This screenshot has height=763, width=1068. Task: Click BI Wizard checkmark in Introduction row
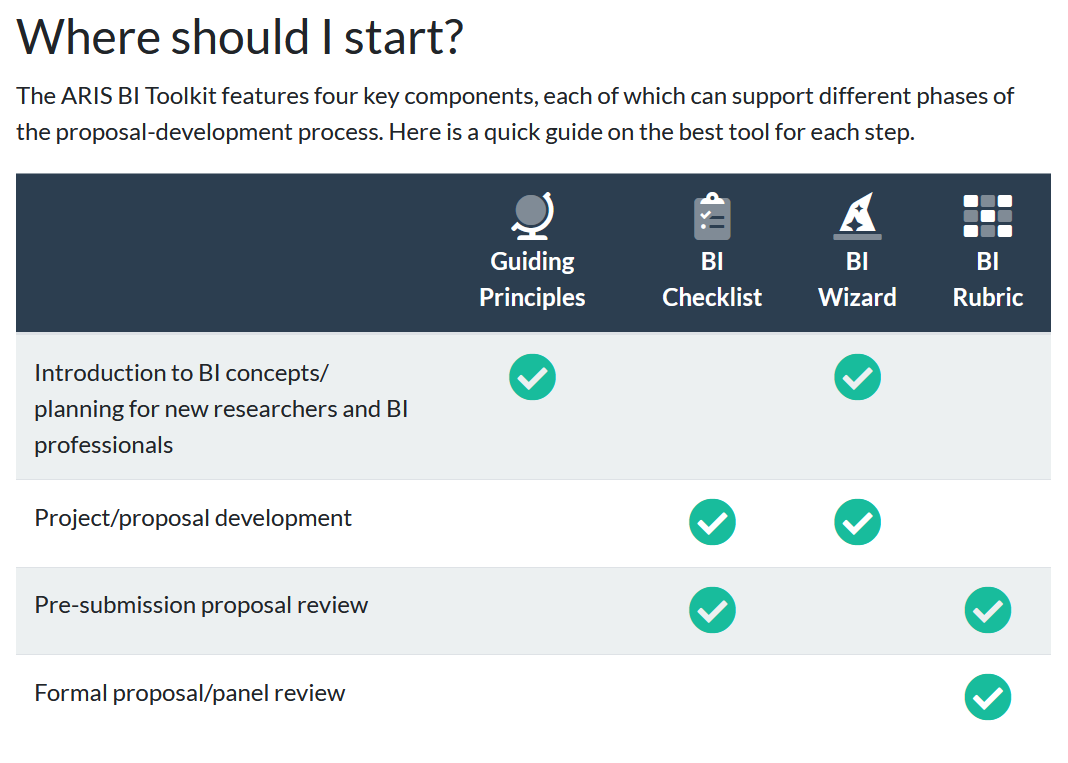click(857, 377)
